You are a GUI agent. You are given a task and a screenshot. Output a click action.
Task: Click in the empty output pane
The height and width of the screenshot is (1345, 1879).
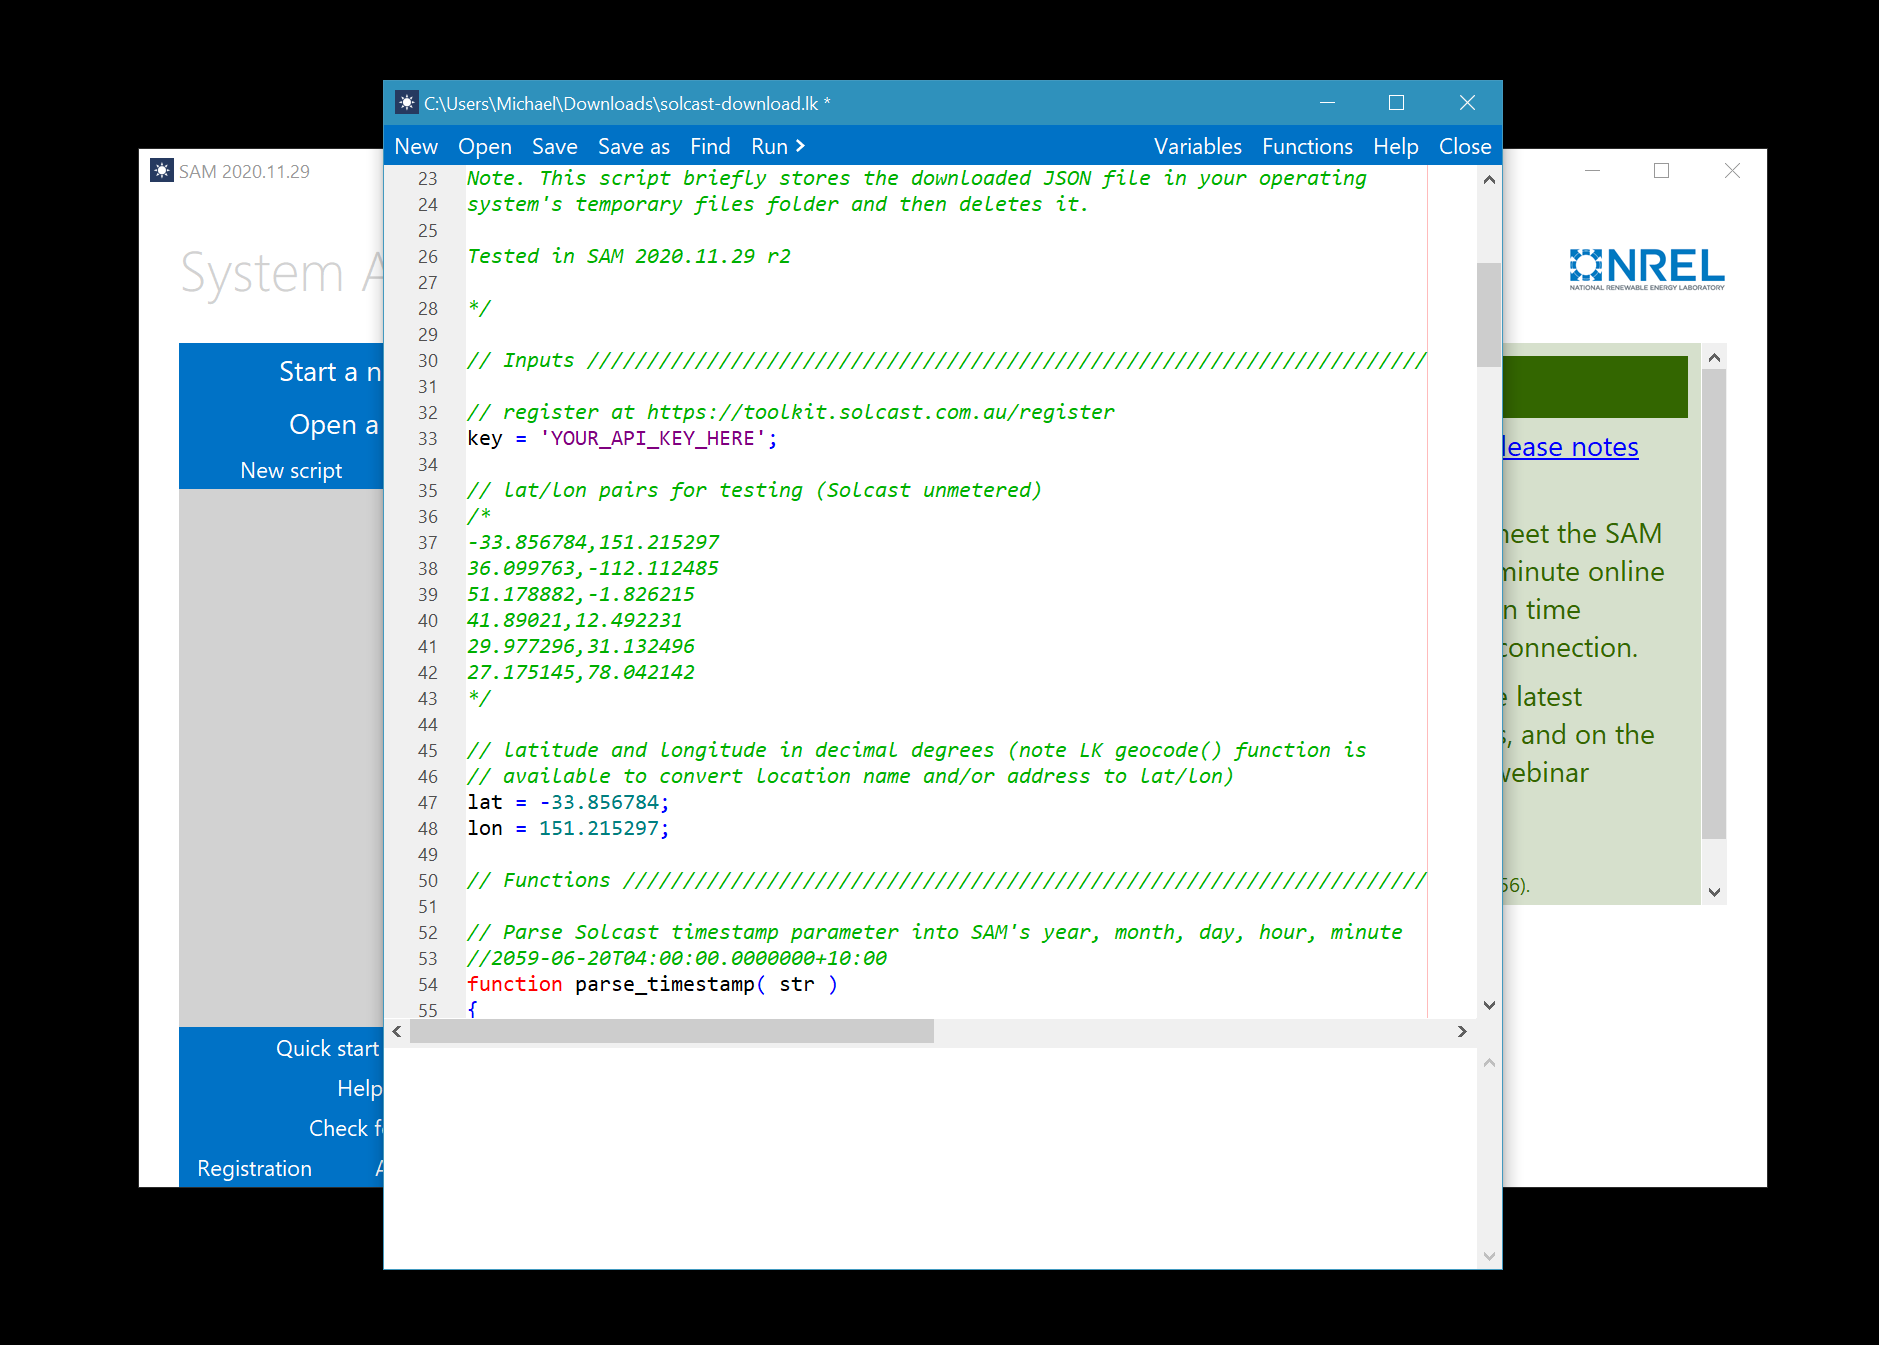click(930, 1158)
